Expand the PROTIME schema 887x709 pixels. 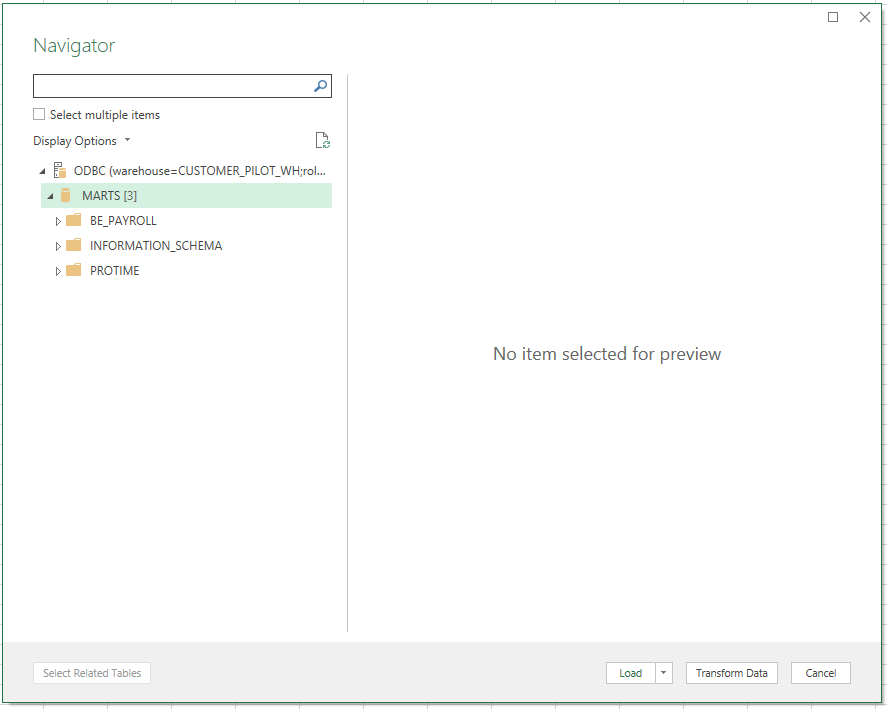point(58,271)
